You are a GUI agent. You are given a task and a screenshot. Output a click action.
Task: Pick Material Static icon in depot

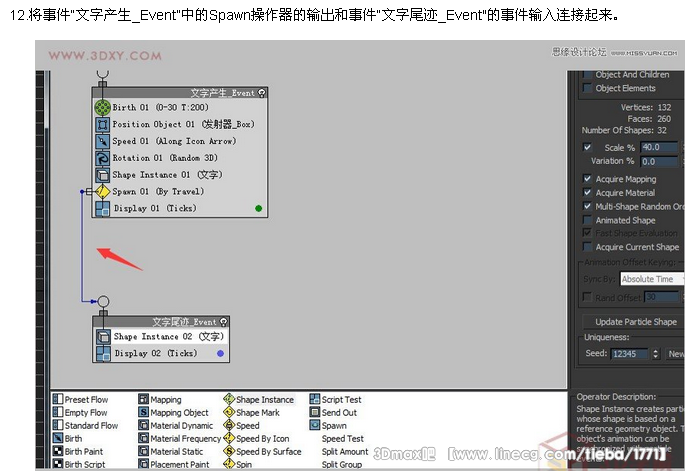(x=143, y=451)
